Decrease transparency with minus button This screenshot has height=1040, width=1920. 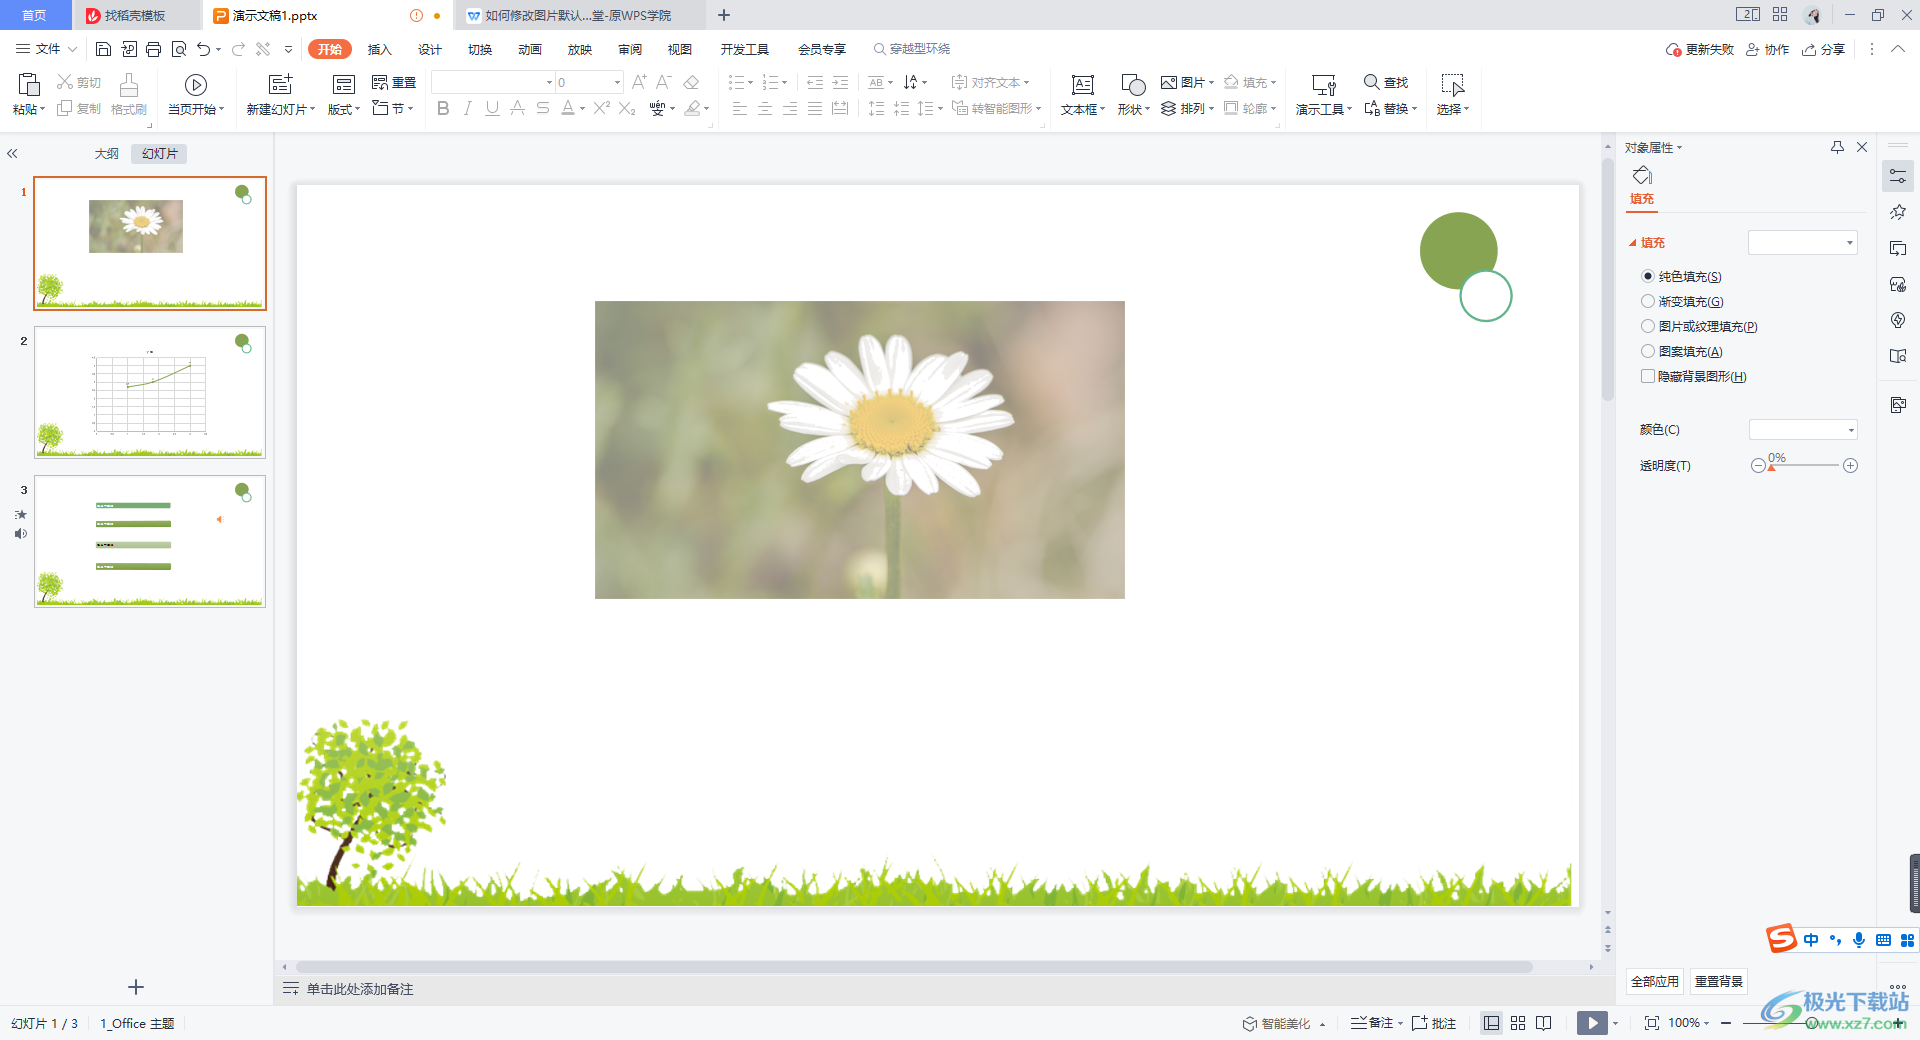coord(1758,466)
